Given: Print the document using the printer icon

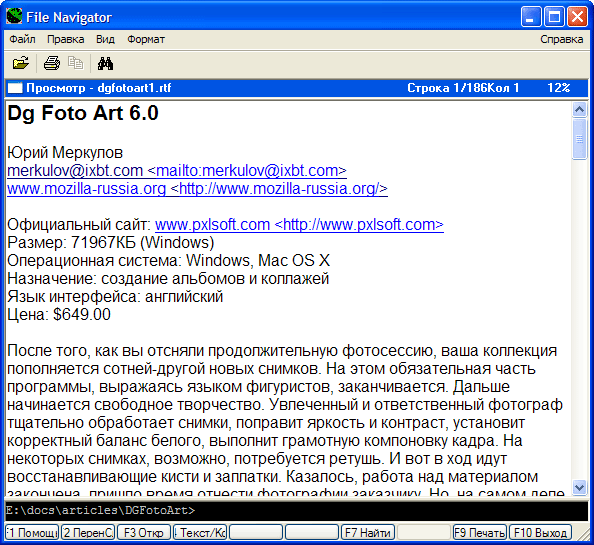Looking at the screenshot, I should 52,63.
